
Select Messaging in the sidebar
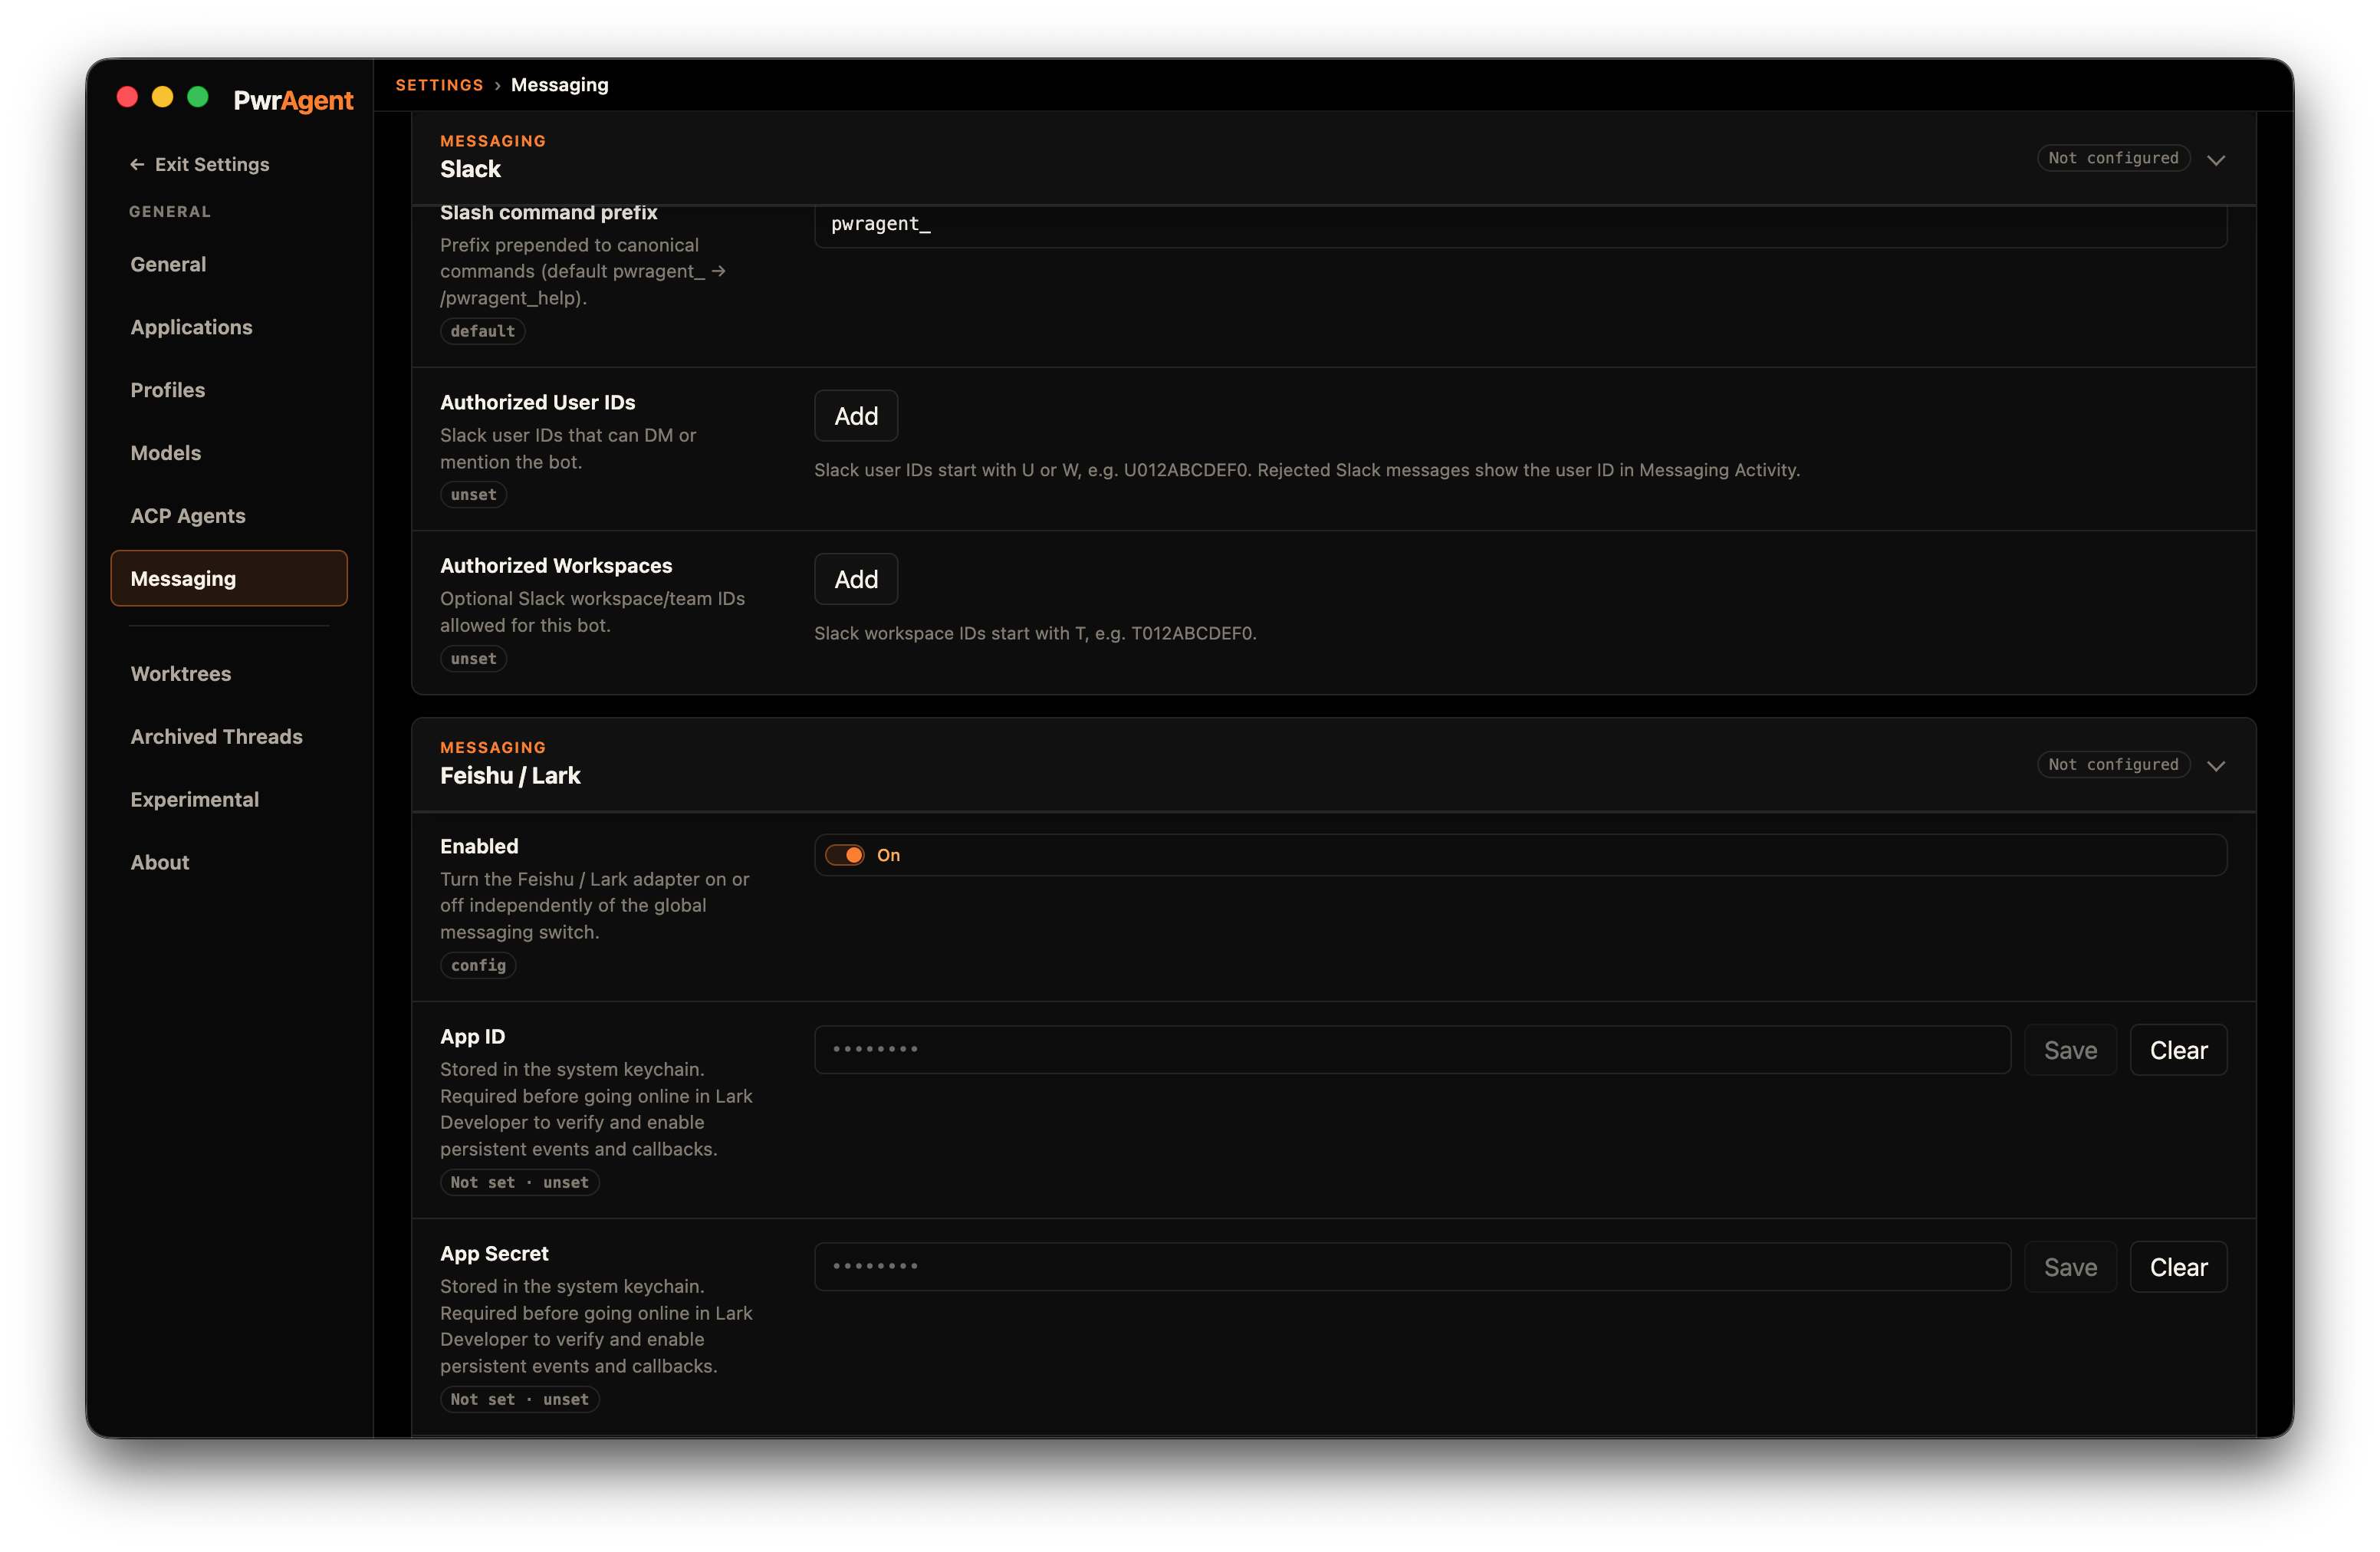click(229, 578)
